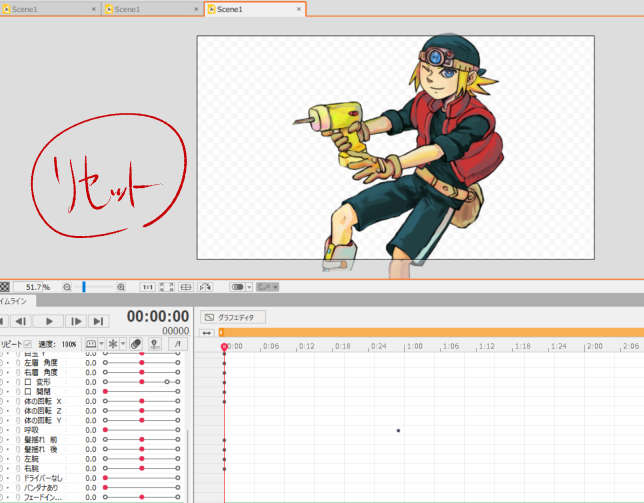Close the active Scene1 tab
Viewport: 644px width, 503px height.
pos(299,9)
